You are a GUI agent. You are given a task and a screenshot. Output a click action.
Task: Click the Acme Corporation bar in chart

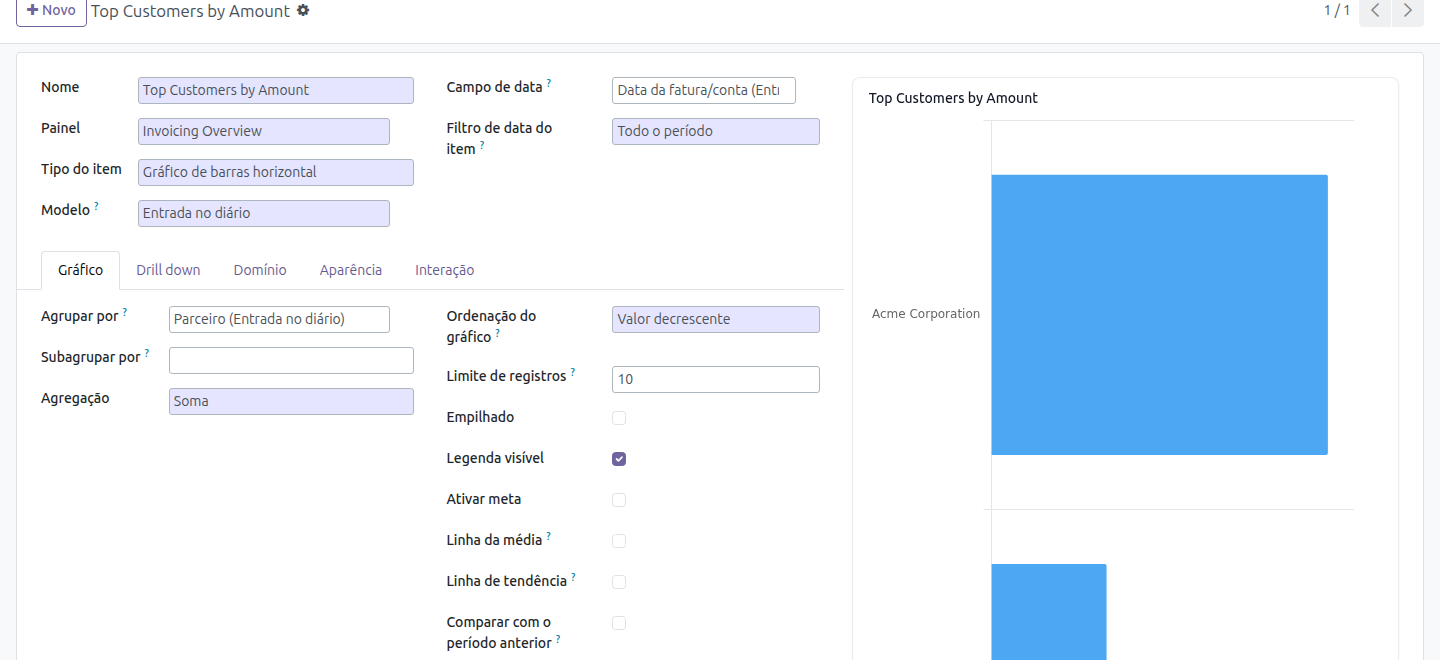(1160, 315)
